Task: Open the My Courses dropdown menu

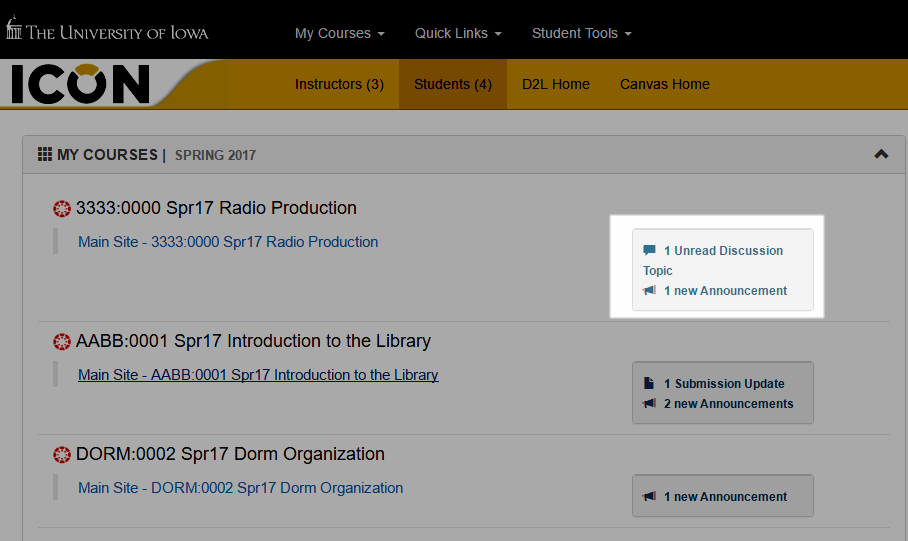Action: point(339,33)
